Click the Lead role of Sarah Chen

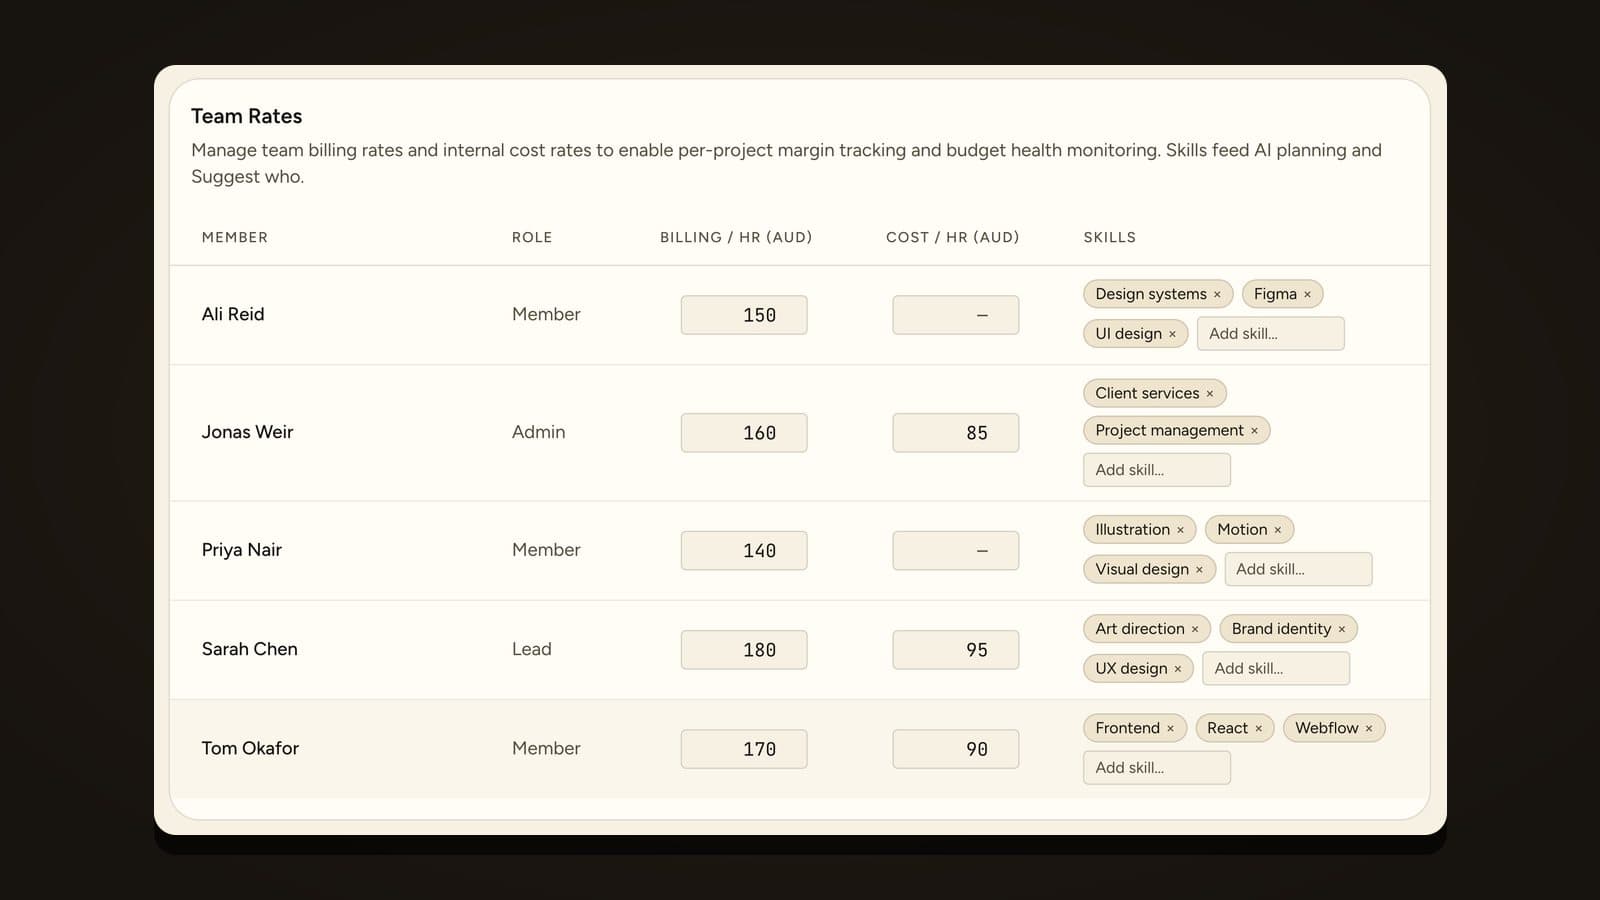tap(531, 649)
